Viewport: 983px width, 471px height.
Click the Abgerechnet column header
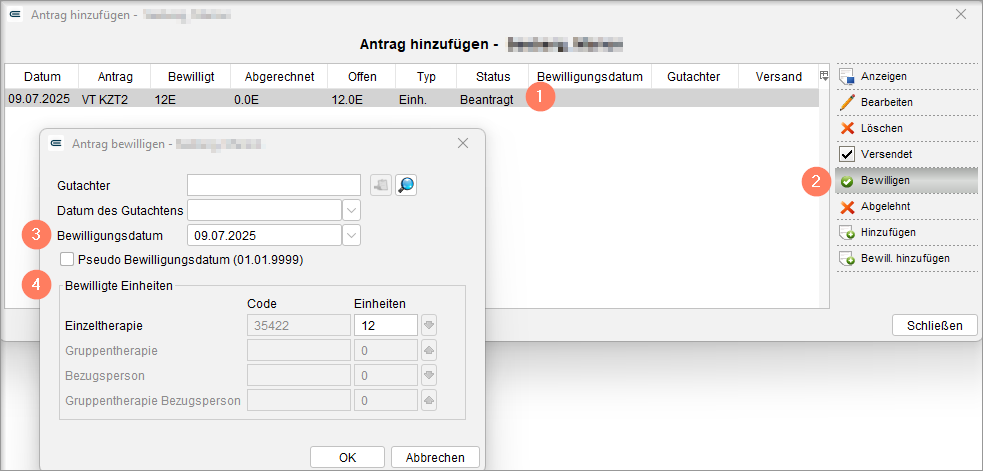click(x=279, y=77)
